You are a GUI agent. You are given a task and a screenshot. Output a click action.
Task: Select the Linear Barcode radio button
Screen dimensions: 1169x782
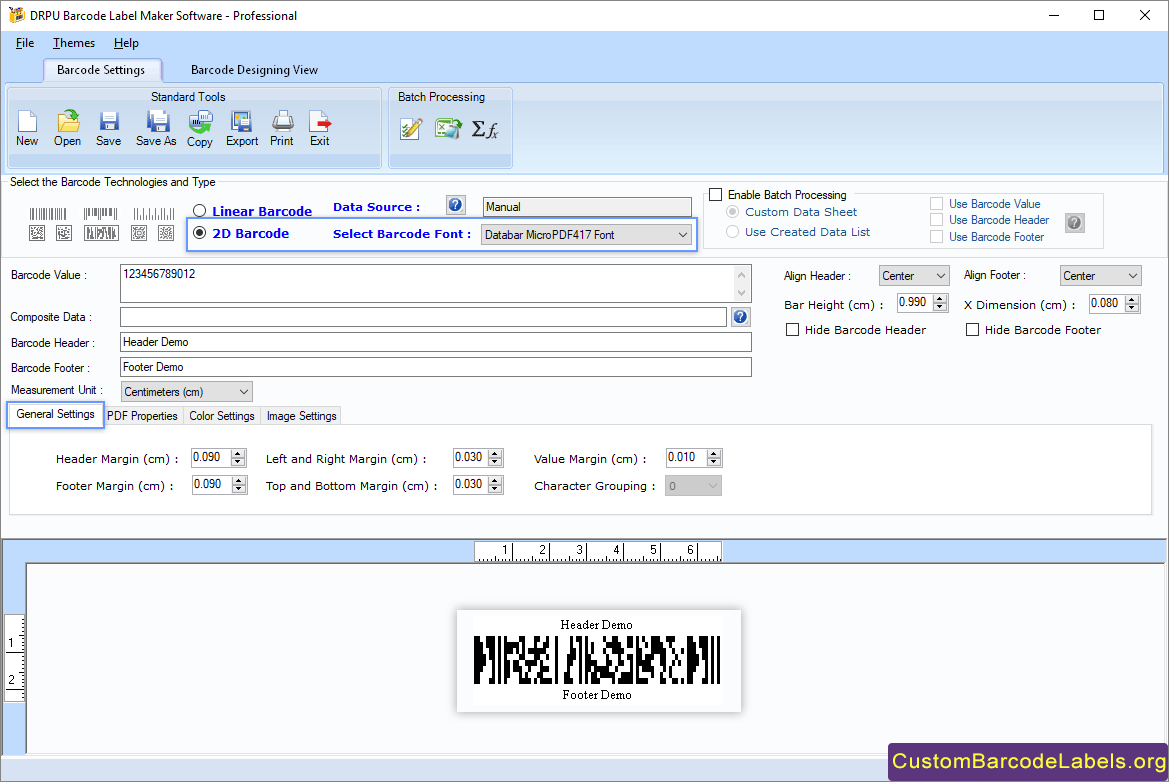tap(199, 211)
